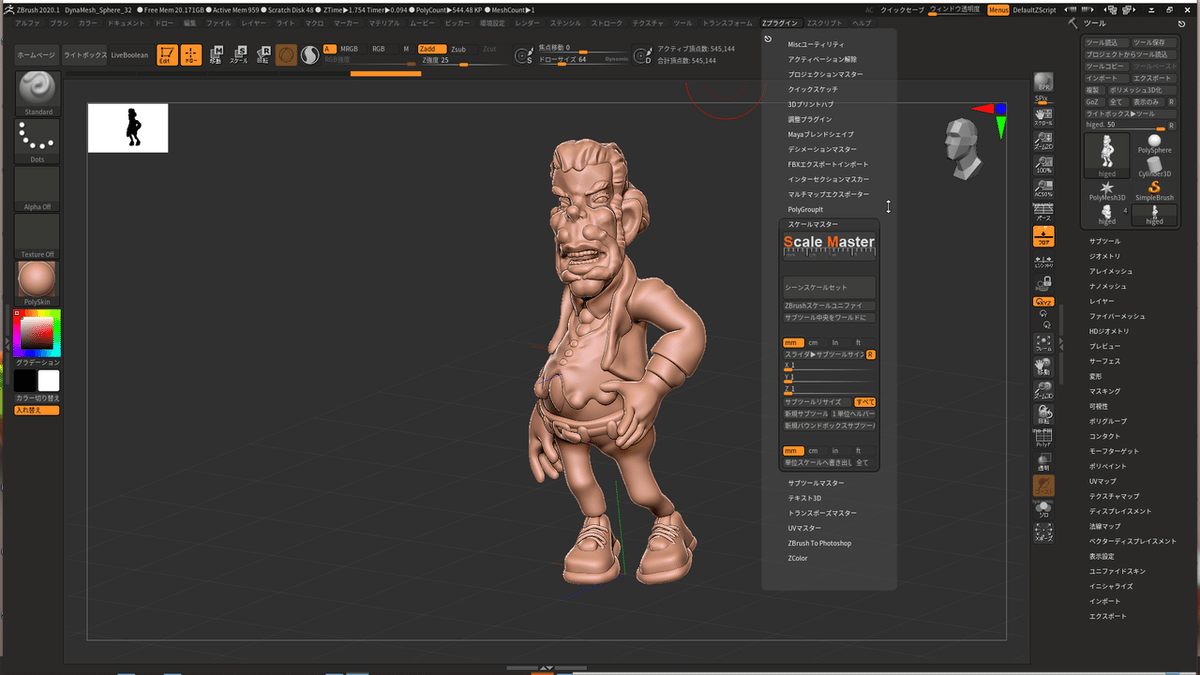The height and width of the screenshot is (675, 1200).
Task: Toggle the Floor (フロア) grid icon
Action: [x=1043, y=237]
